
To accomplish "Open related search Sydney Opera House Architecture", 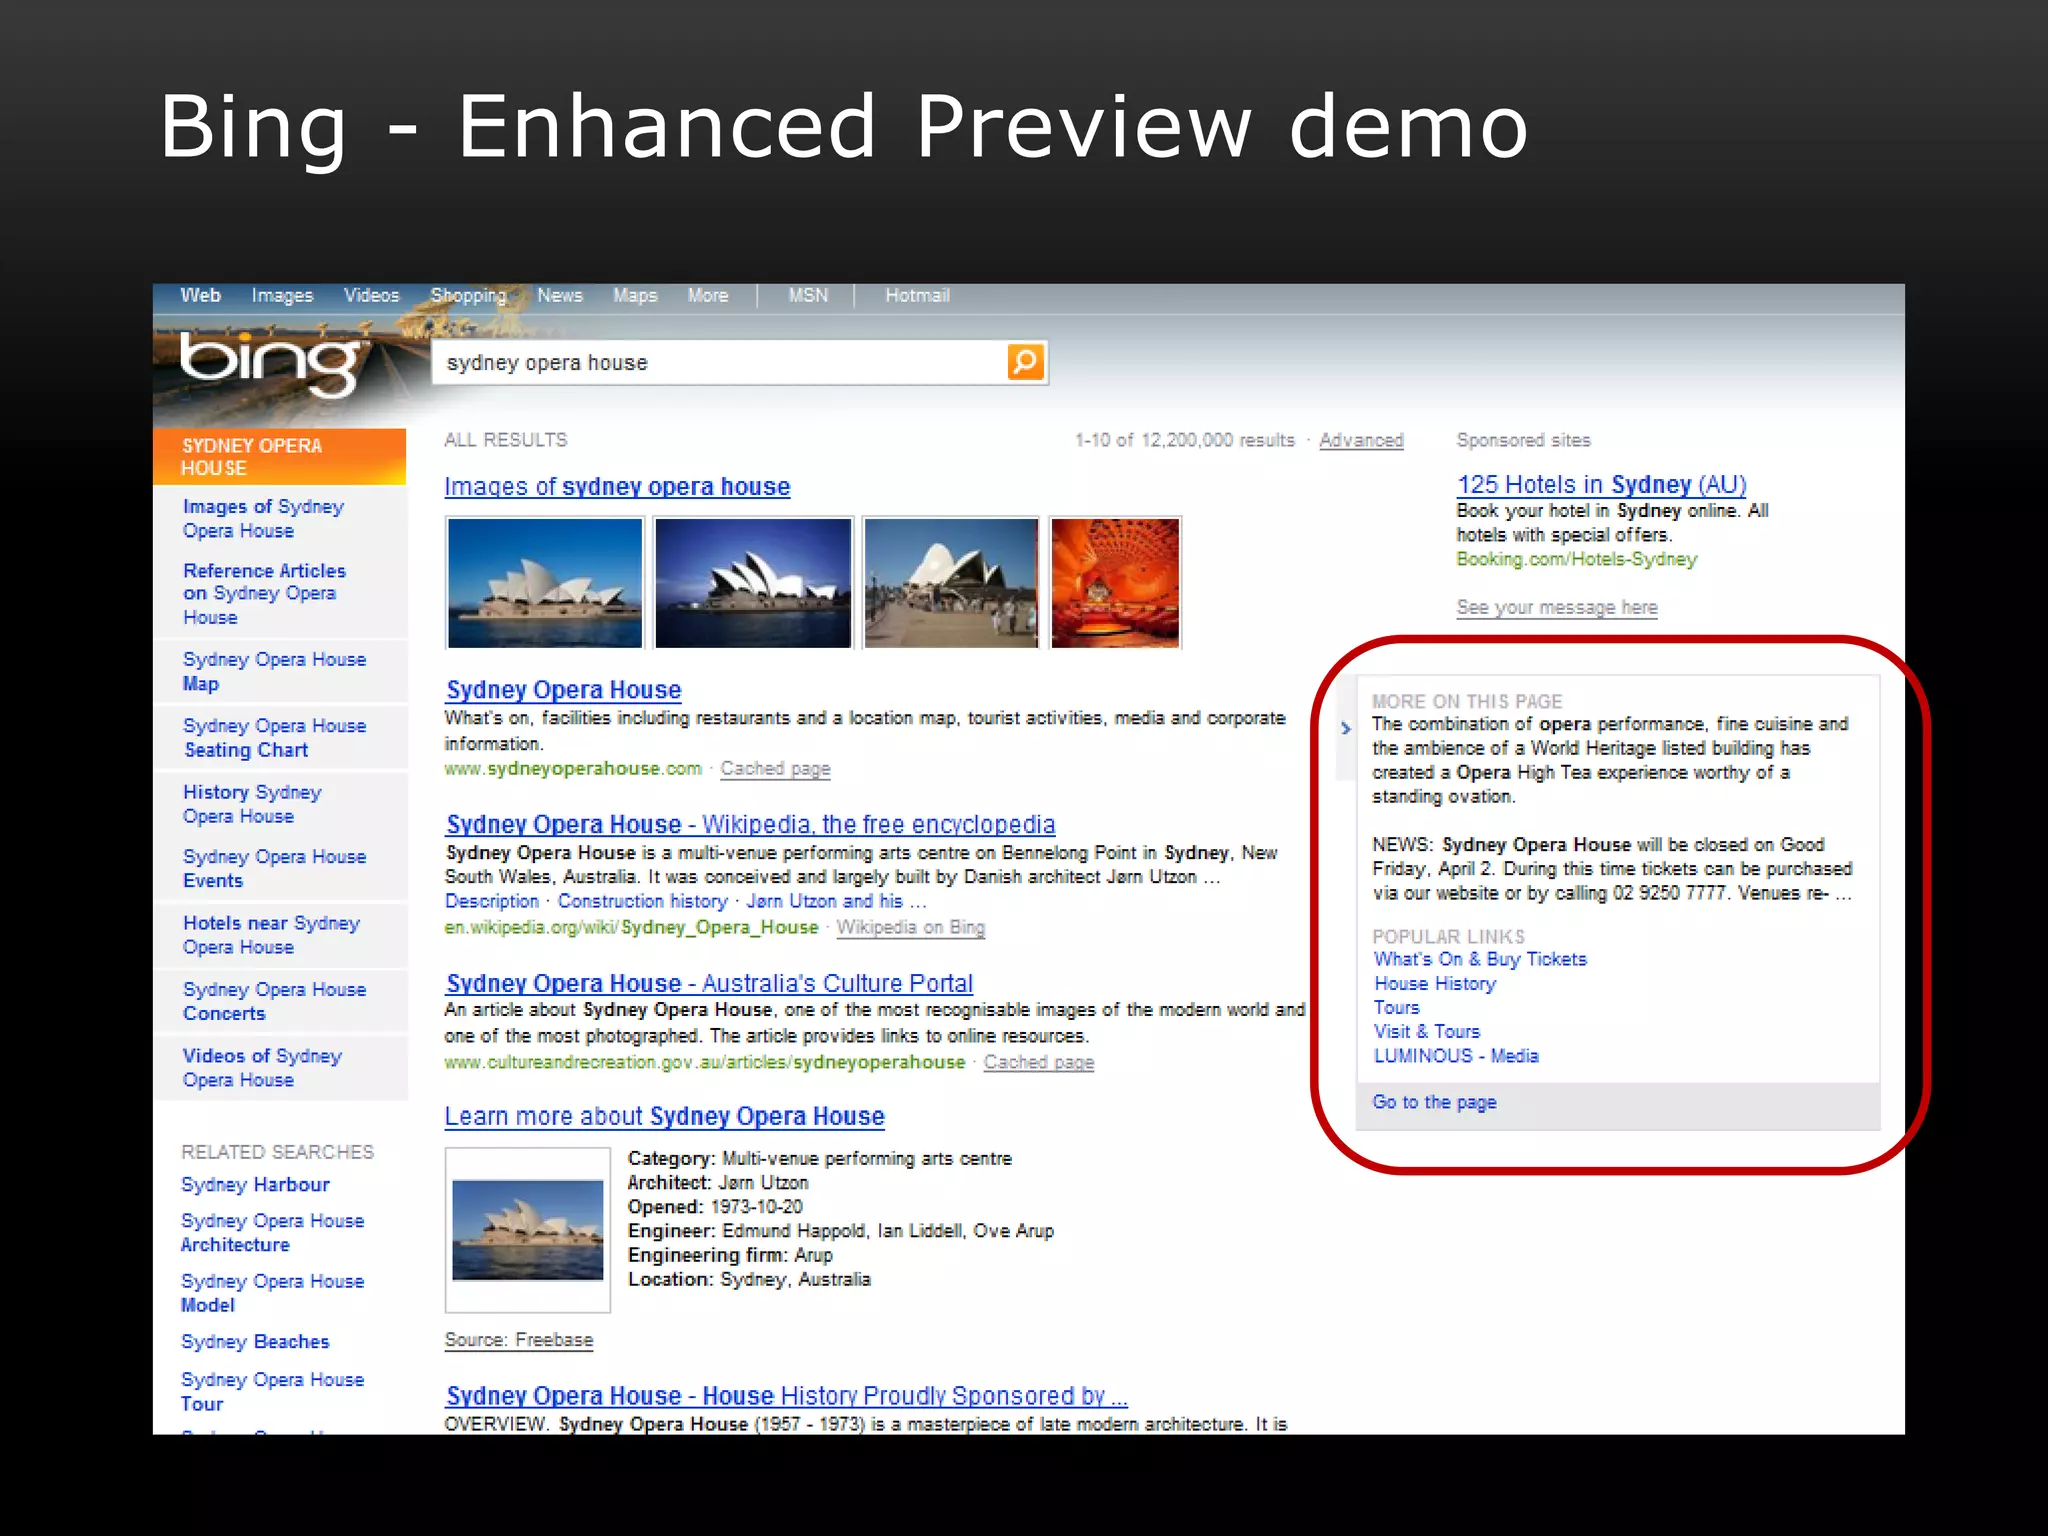I will (x=272, y=1233).
